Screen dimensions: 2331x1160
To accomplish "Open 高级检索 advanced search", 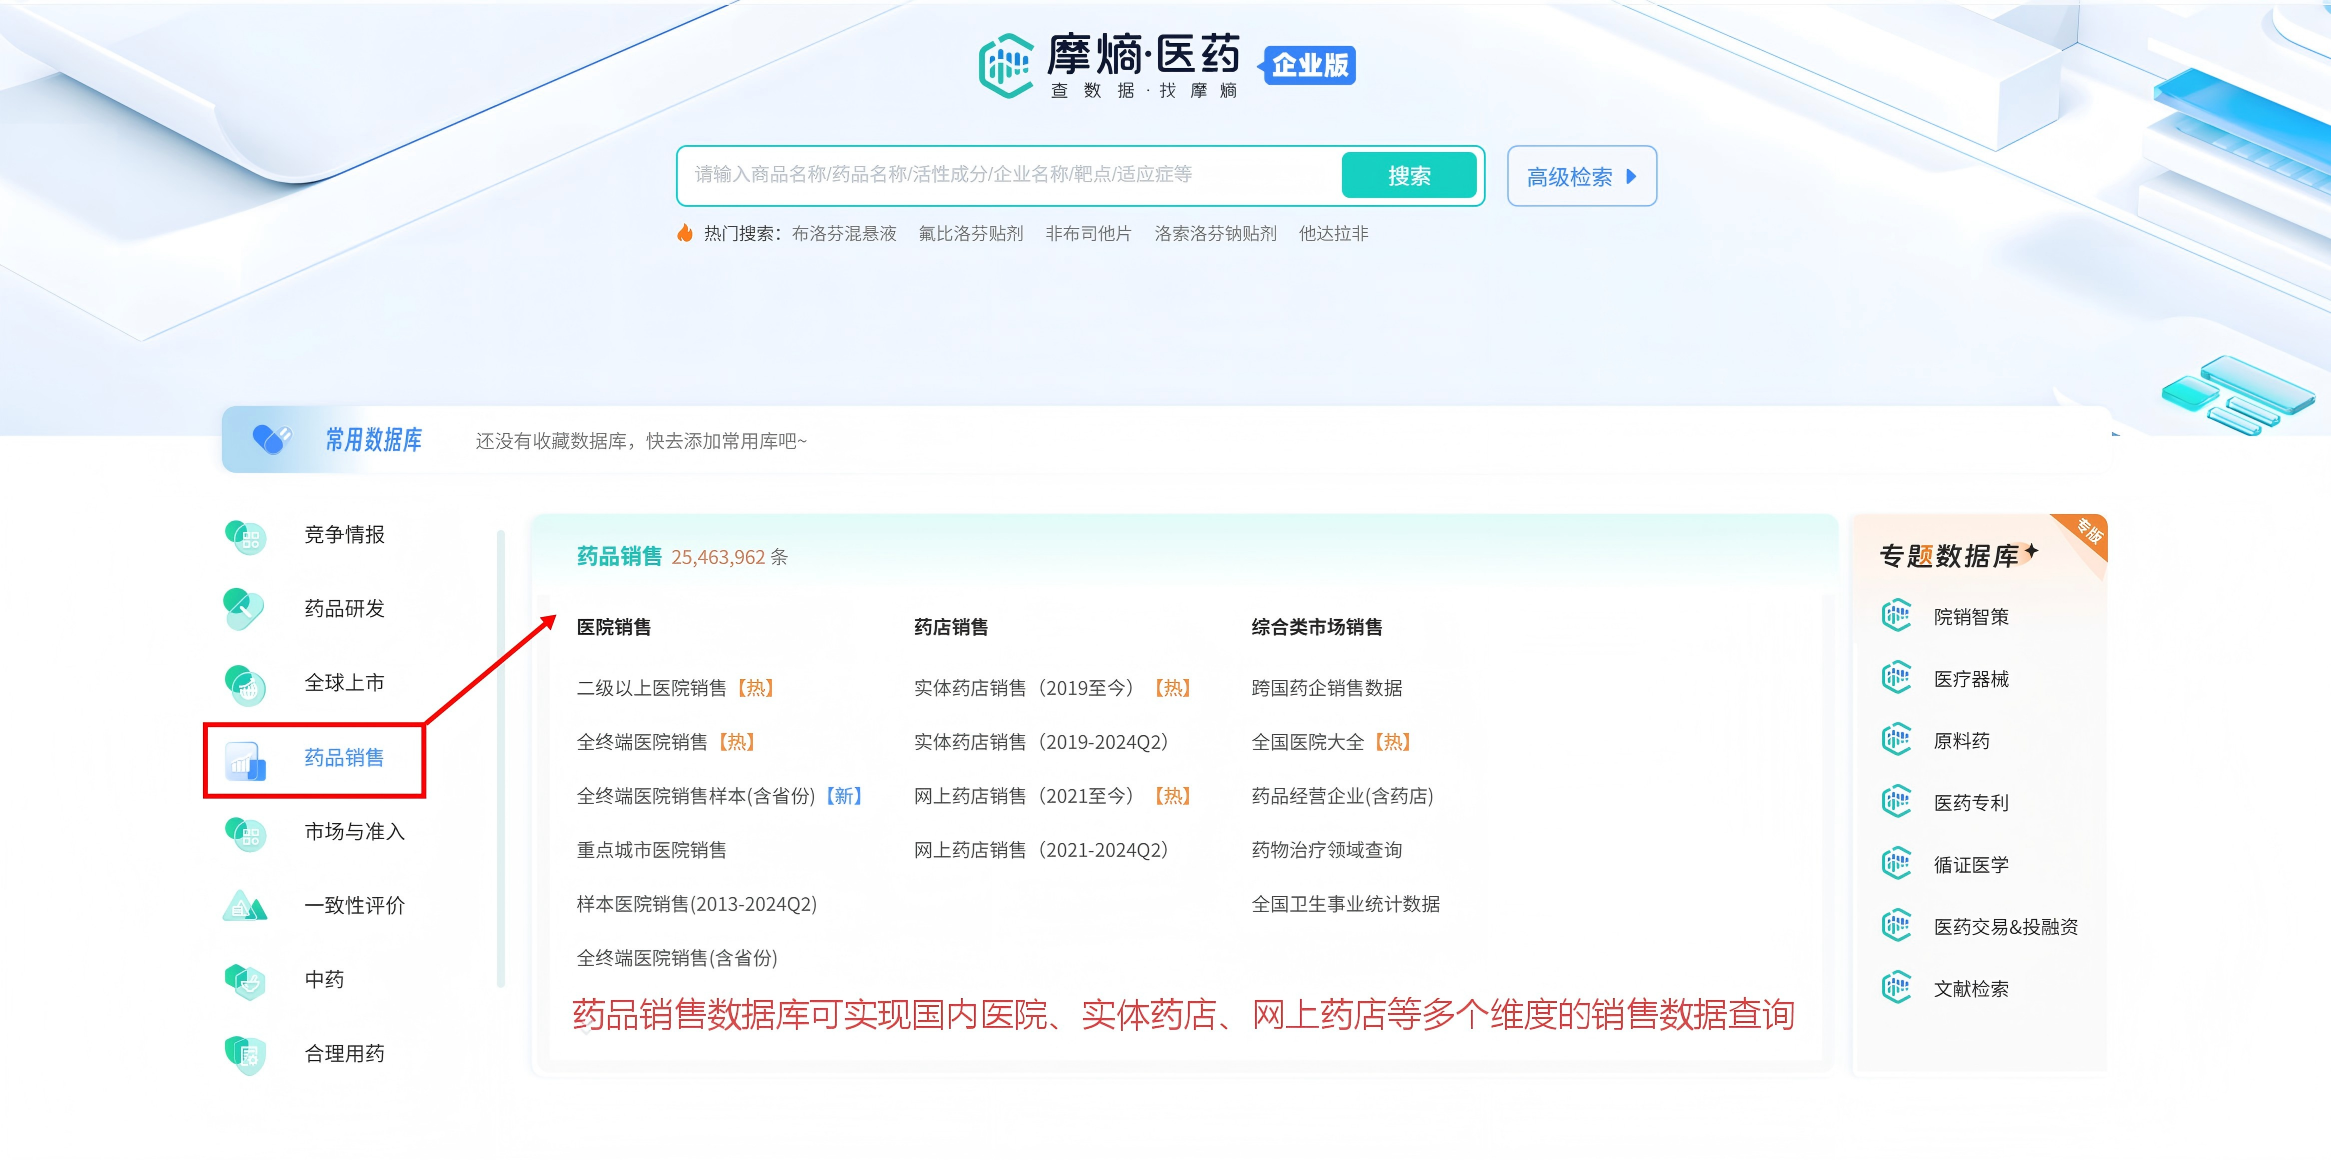I will tap(1581, 176).
